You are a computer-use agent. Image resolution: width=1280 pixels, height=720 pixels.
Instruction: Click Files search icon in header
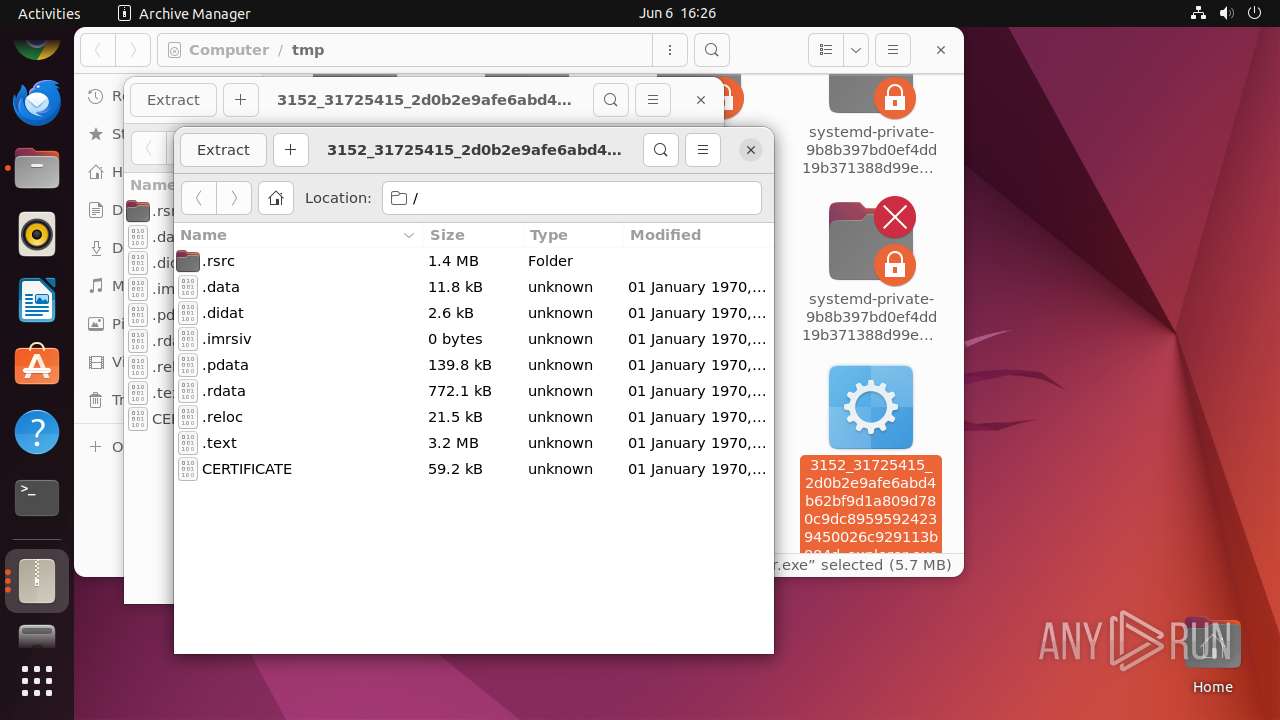[x=711, y=50]
